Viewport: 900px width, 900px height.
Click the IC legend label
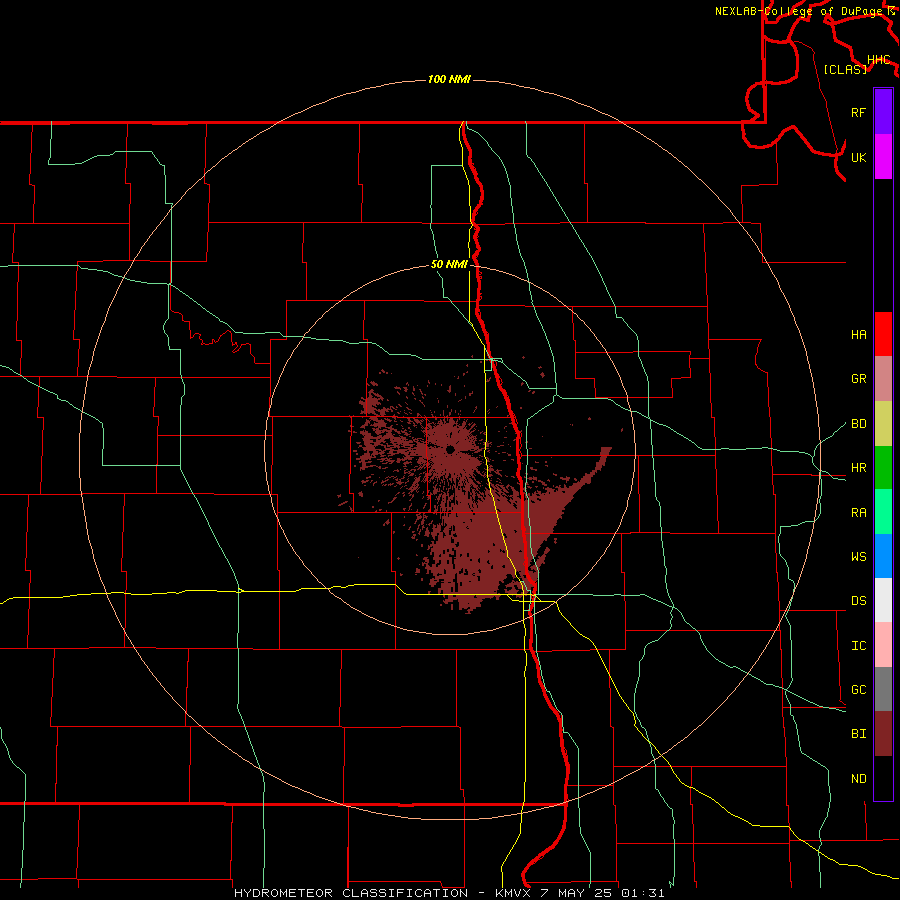(858, 646)
